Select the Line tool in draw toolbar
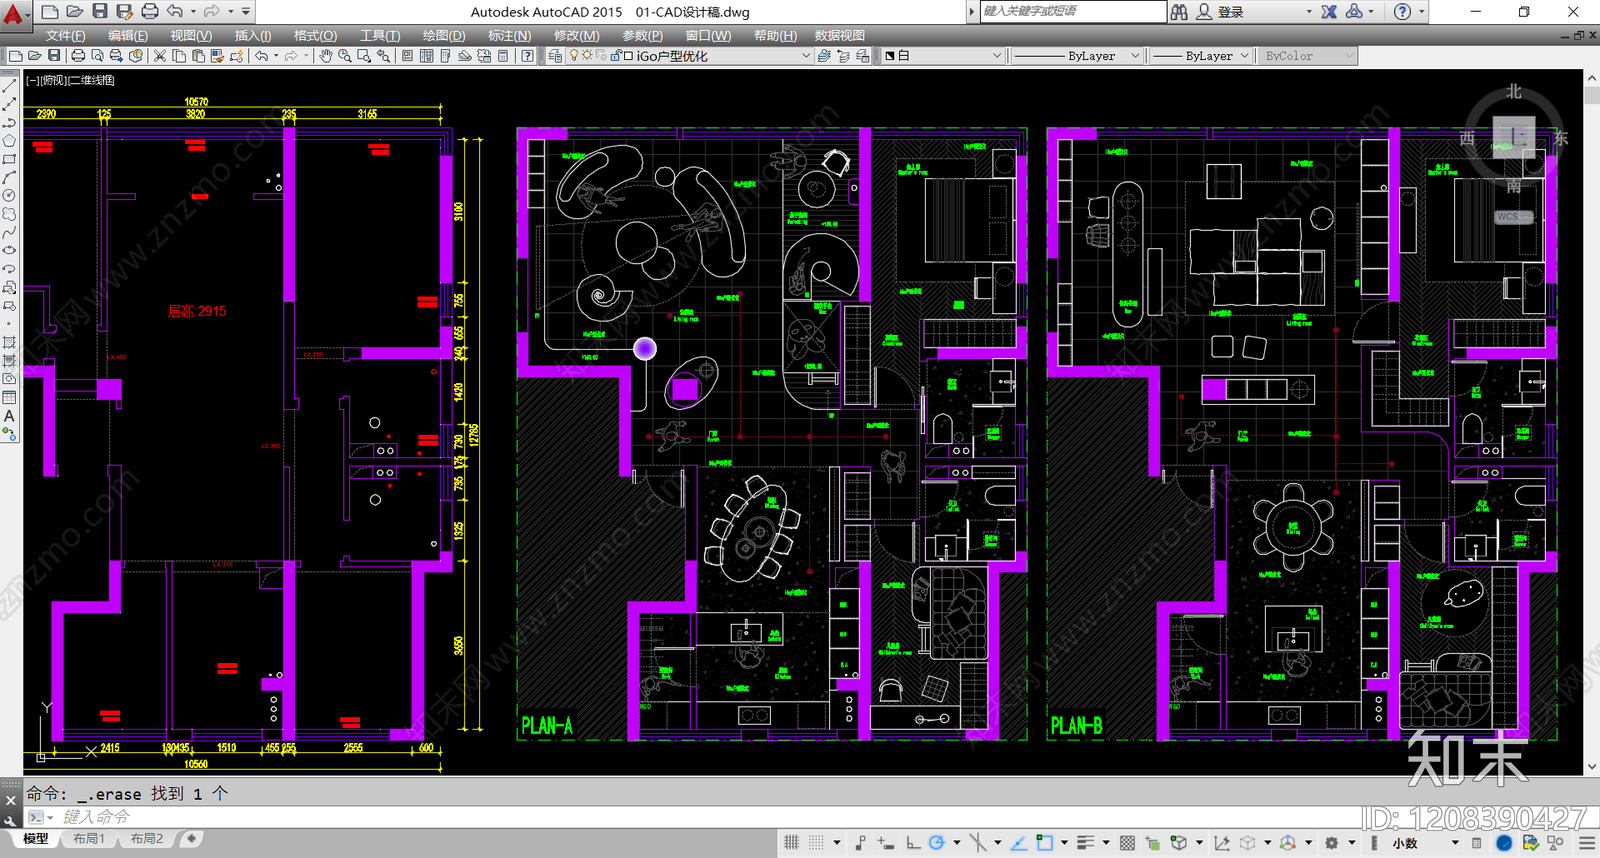Image resolution: width=1600 pixels, height=858 pixels. pos(9,86)
